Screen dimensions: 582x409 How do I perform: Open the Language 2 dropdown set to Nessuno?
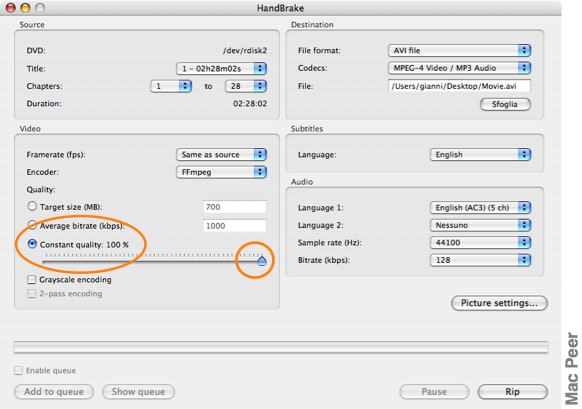coord(480,225)
